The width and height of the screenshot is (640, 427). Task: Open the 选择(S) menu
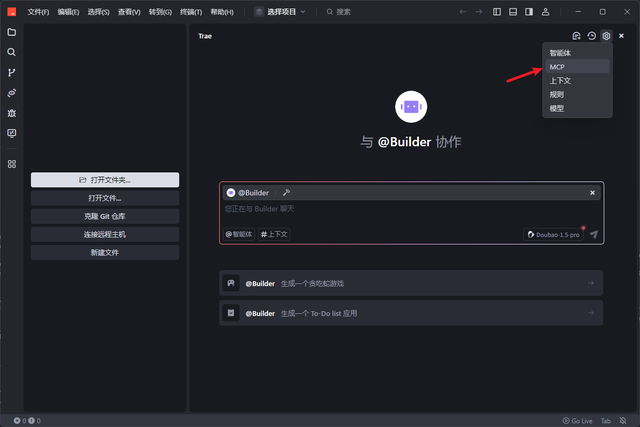98,12
